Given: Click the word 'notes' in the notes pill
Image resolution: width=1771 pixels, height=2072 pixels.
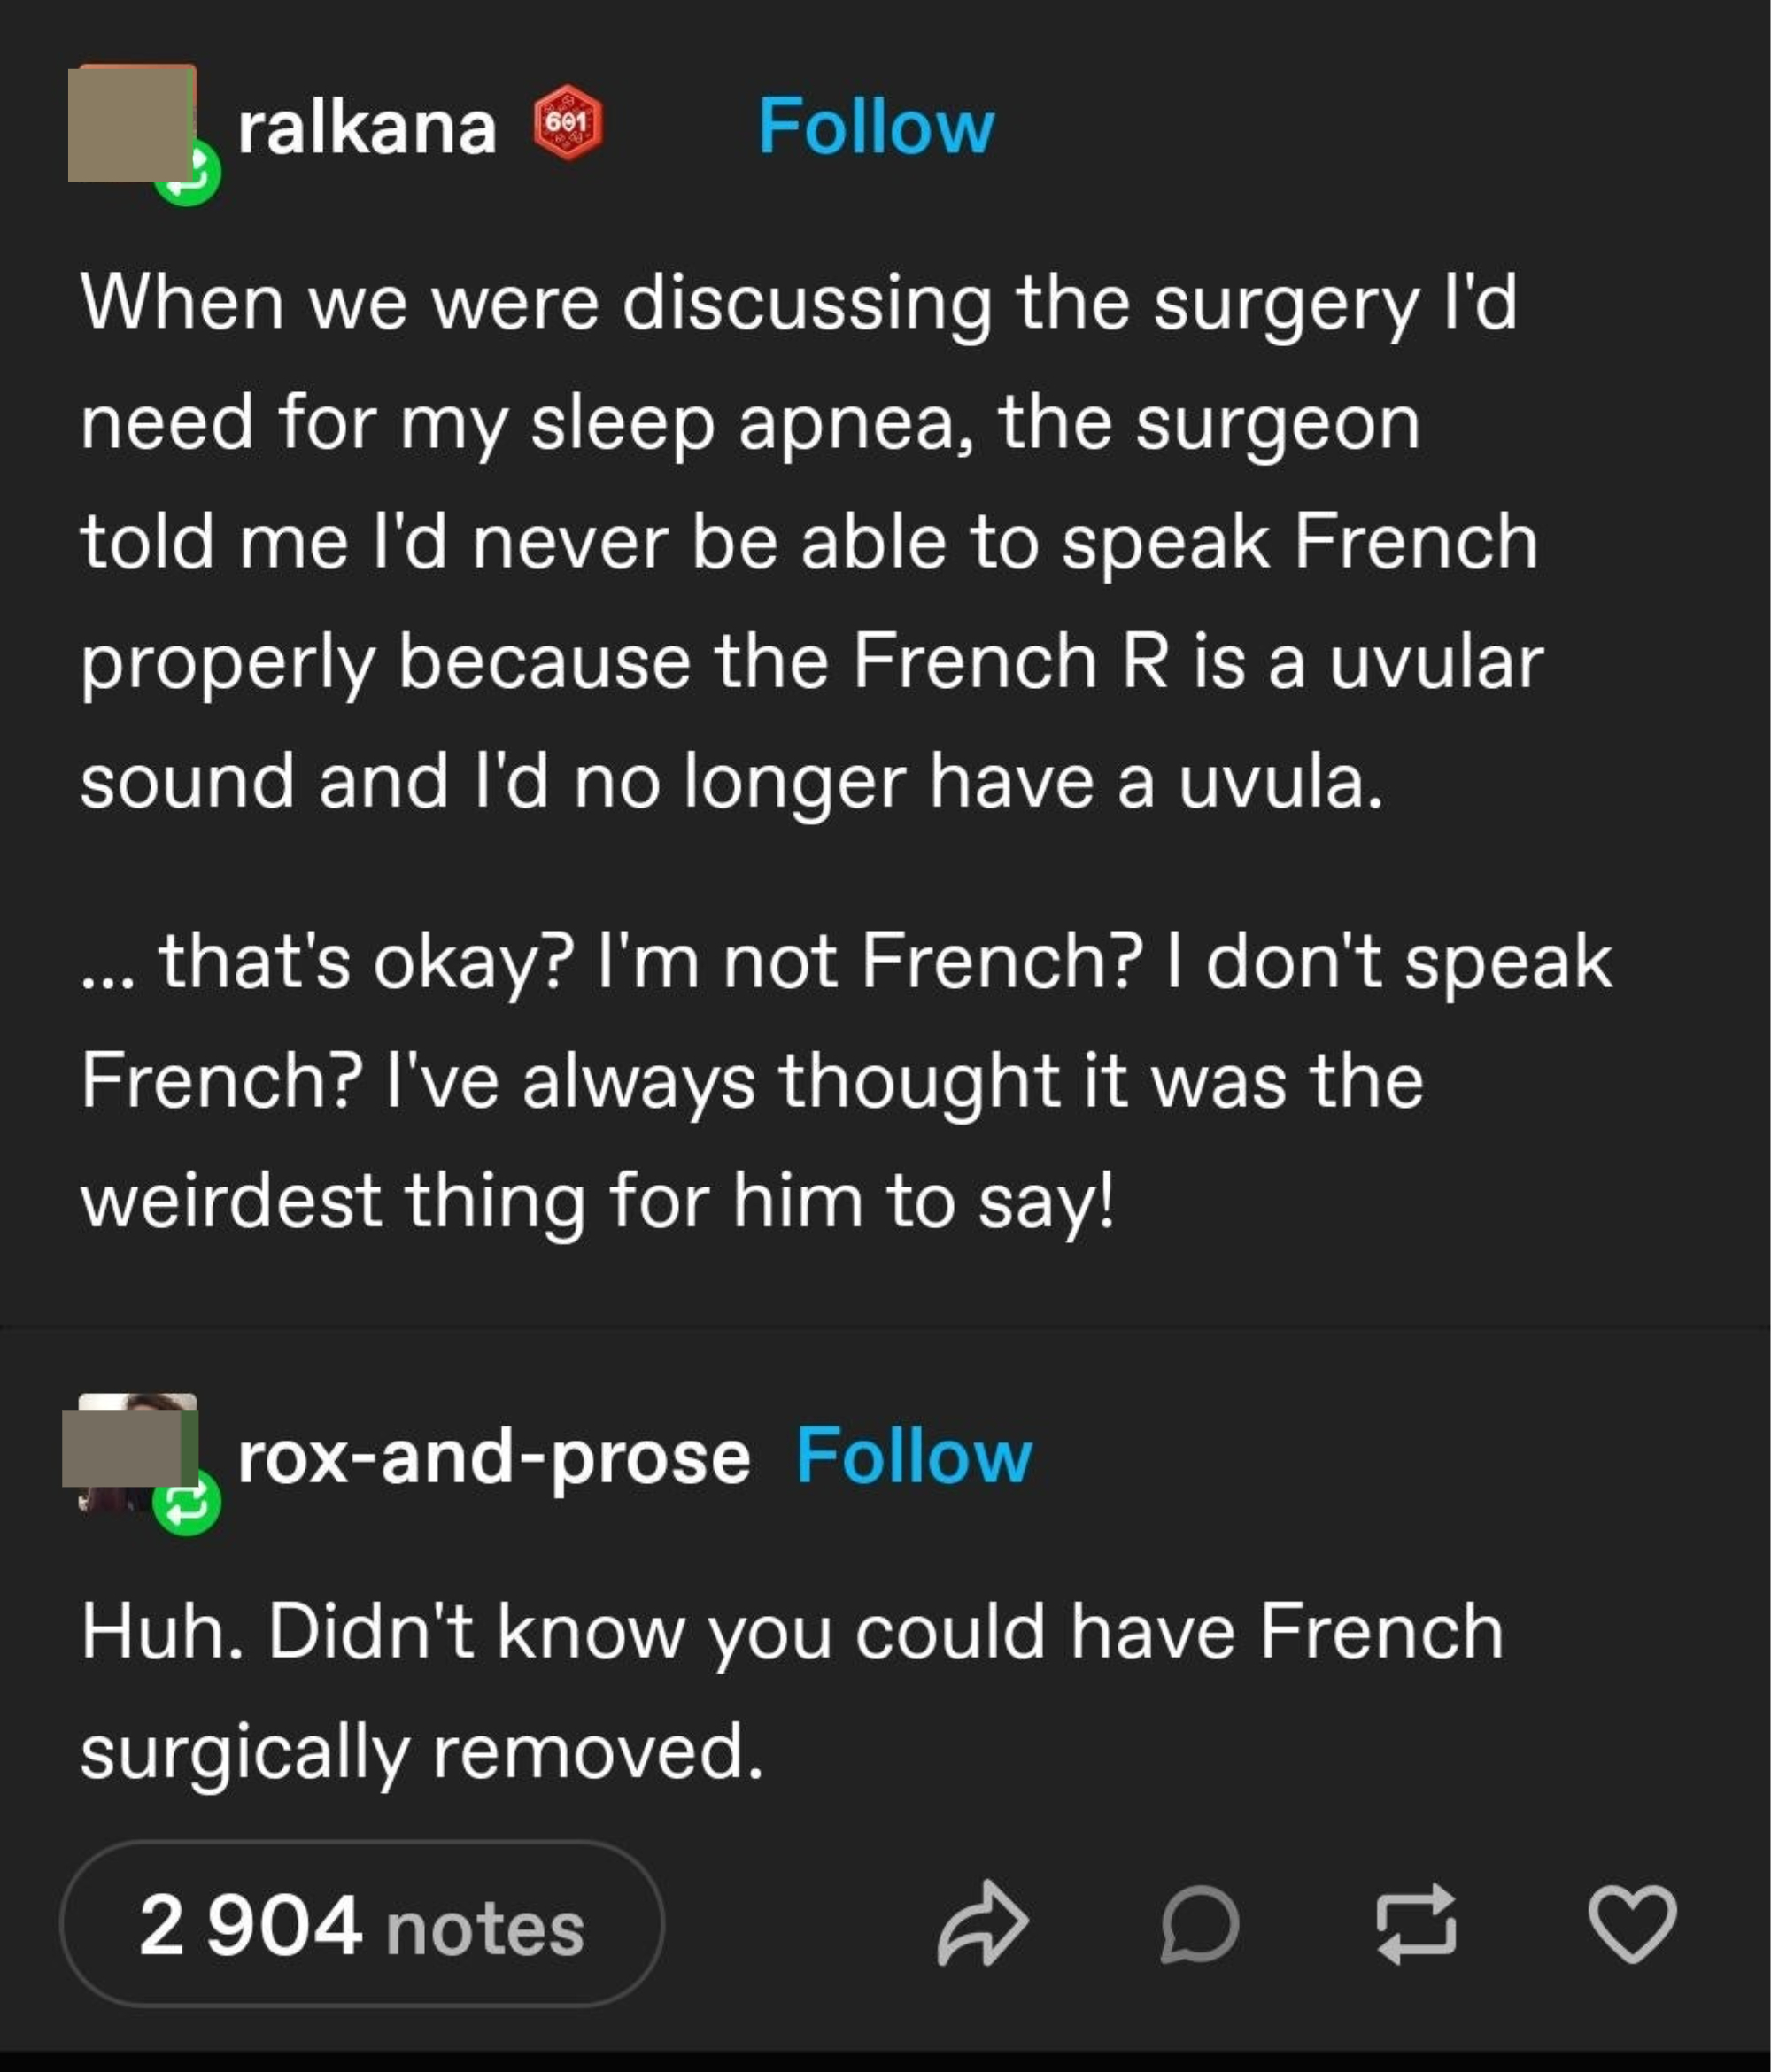Looking at the screenshot, I should click(x=485, y=1929).
